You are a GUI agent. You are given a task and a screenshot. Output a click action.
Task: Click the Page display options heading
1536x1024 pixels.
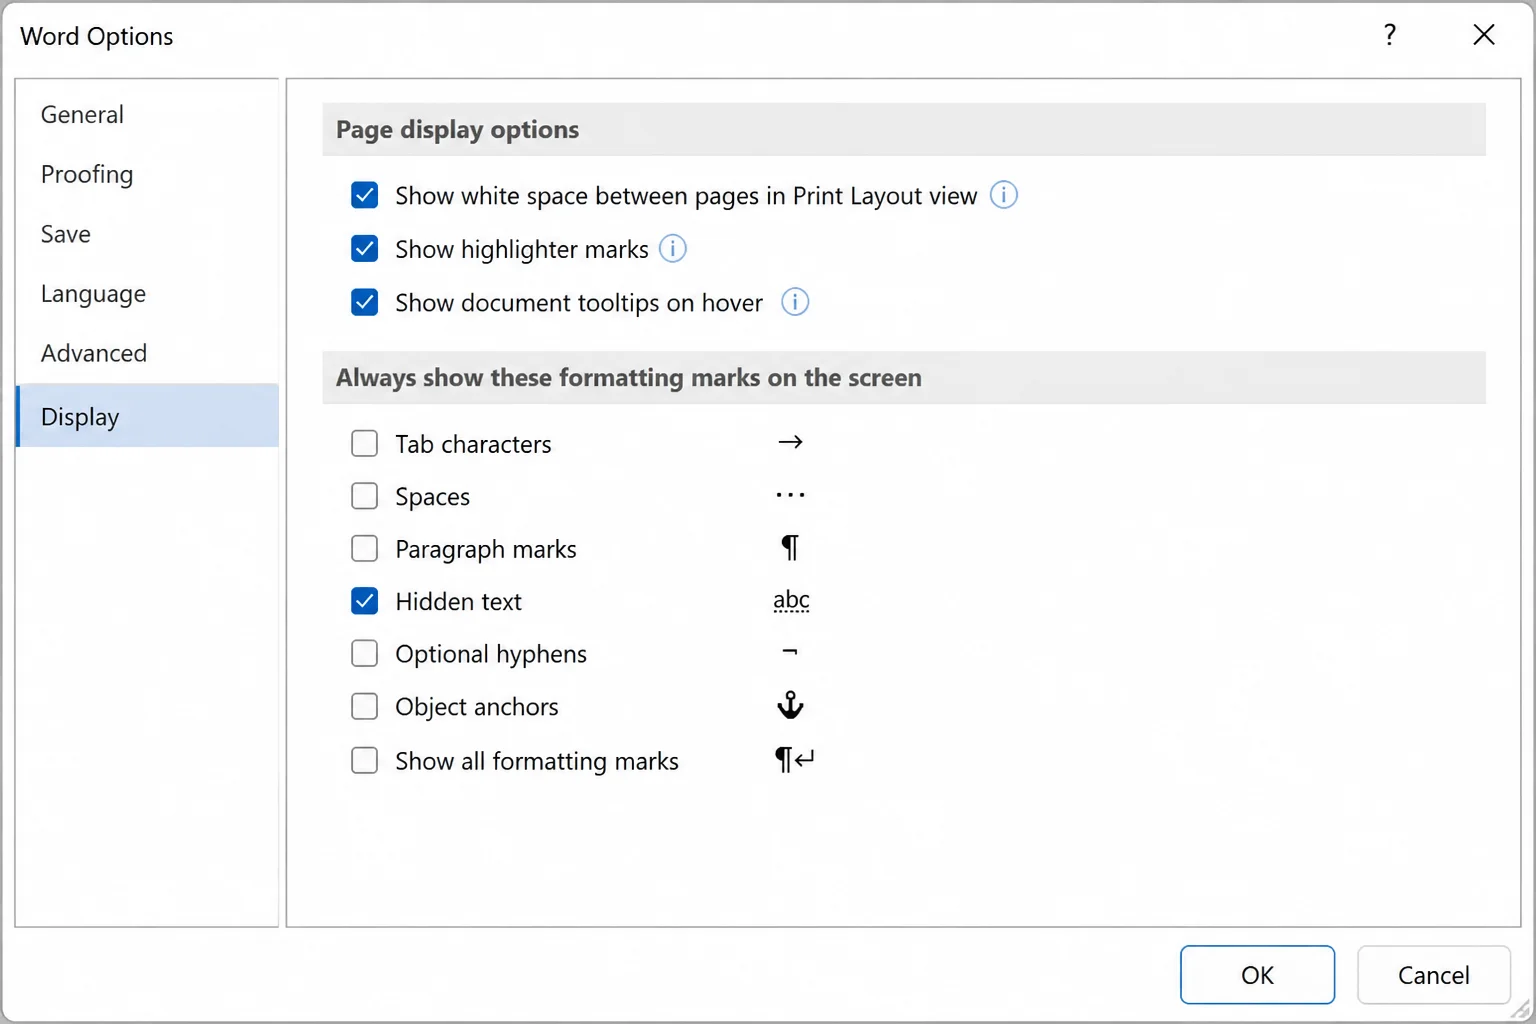point(457,130)
